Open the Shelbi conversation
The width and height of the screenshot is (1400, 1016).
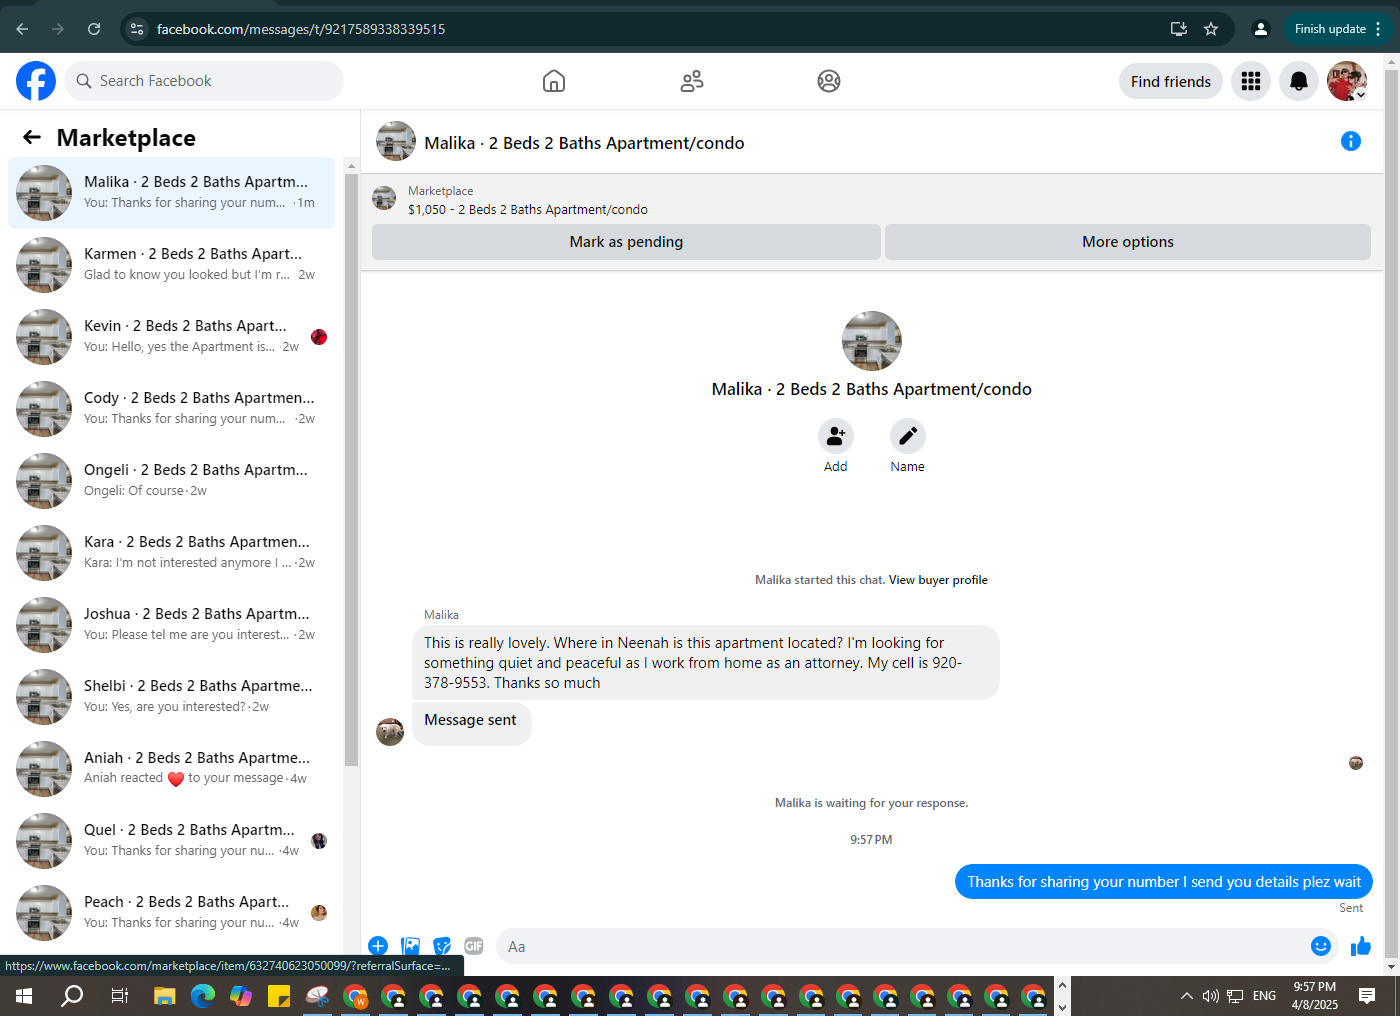click(171, 697)
